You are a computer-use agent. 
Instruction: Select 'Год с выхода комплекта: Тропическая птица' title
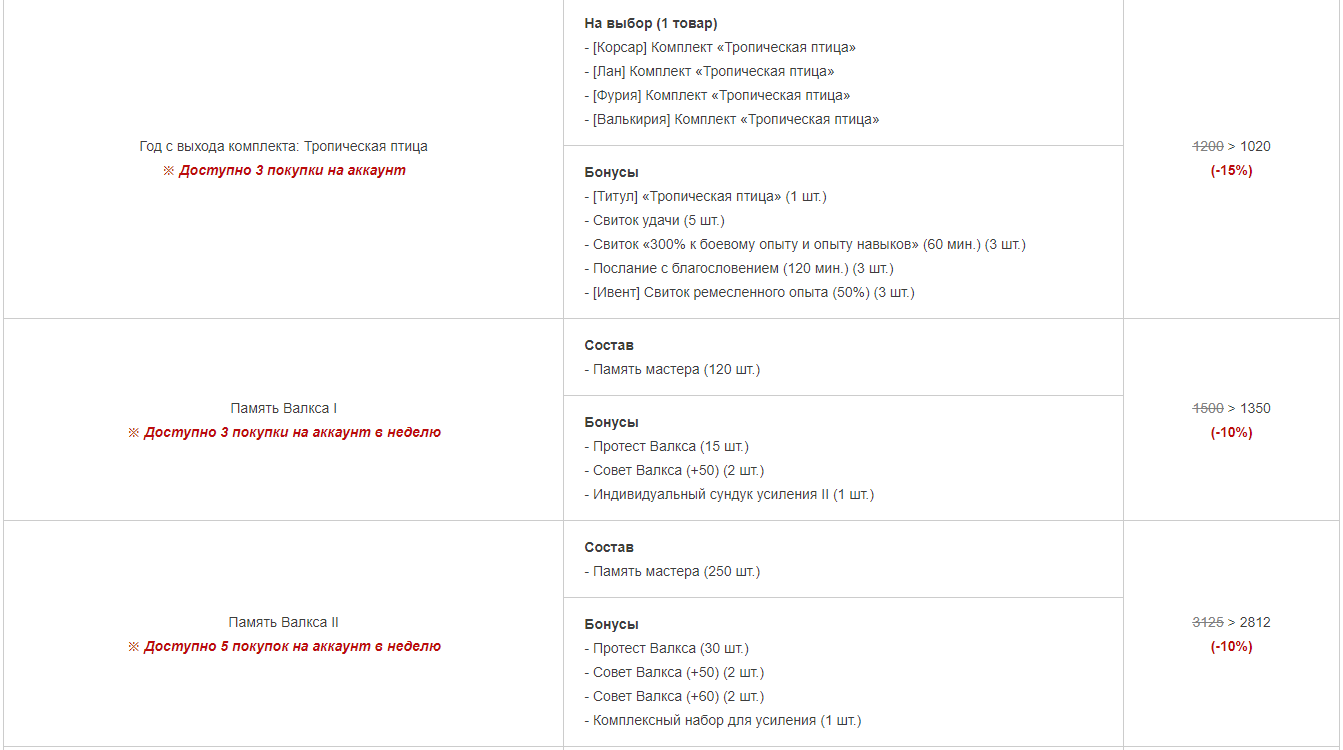283,146
